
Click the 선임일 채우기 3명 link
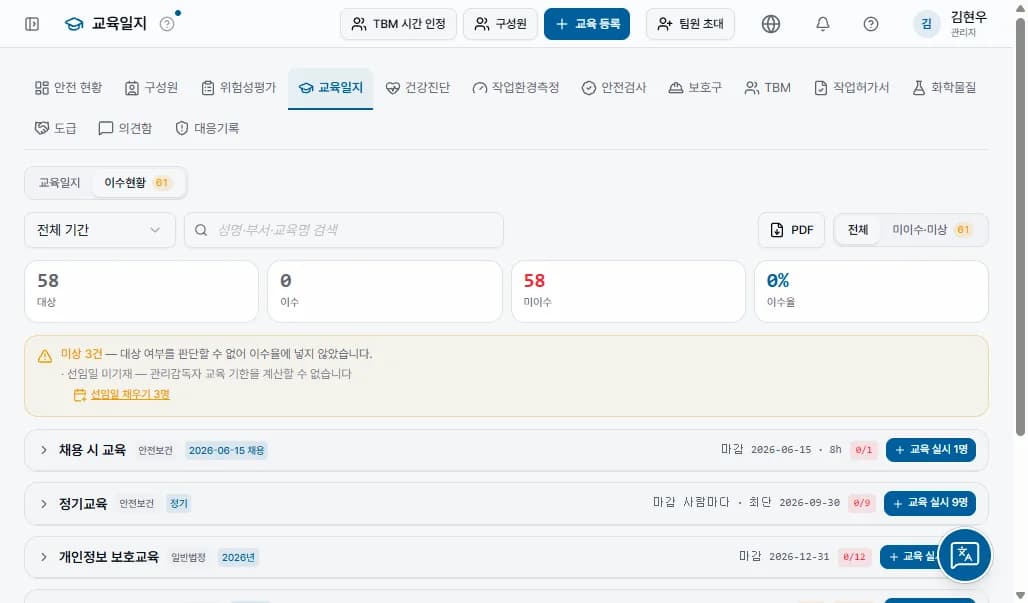130,395
